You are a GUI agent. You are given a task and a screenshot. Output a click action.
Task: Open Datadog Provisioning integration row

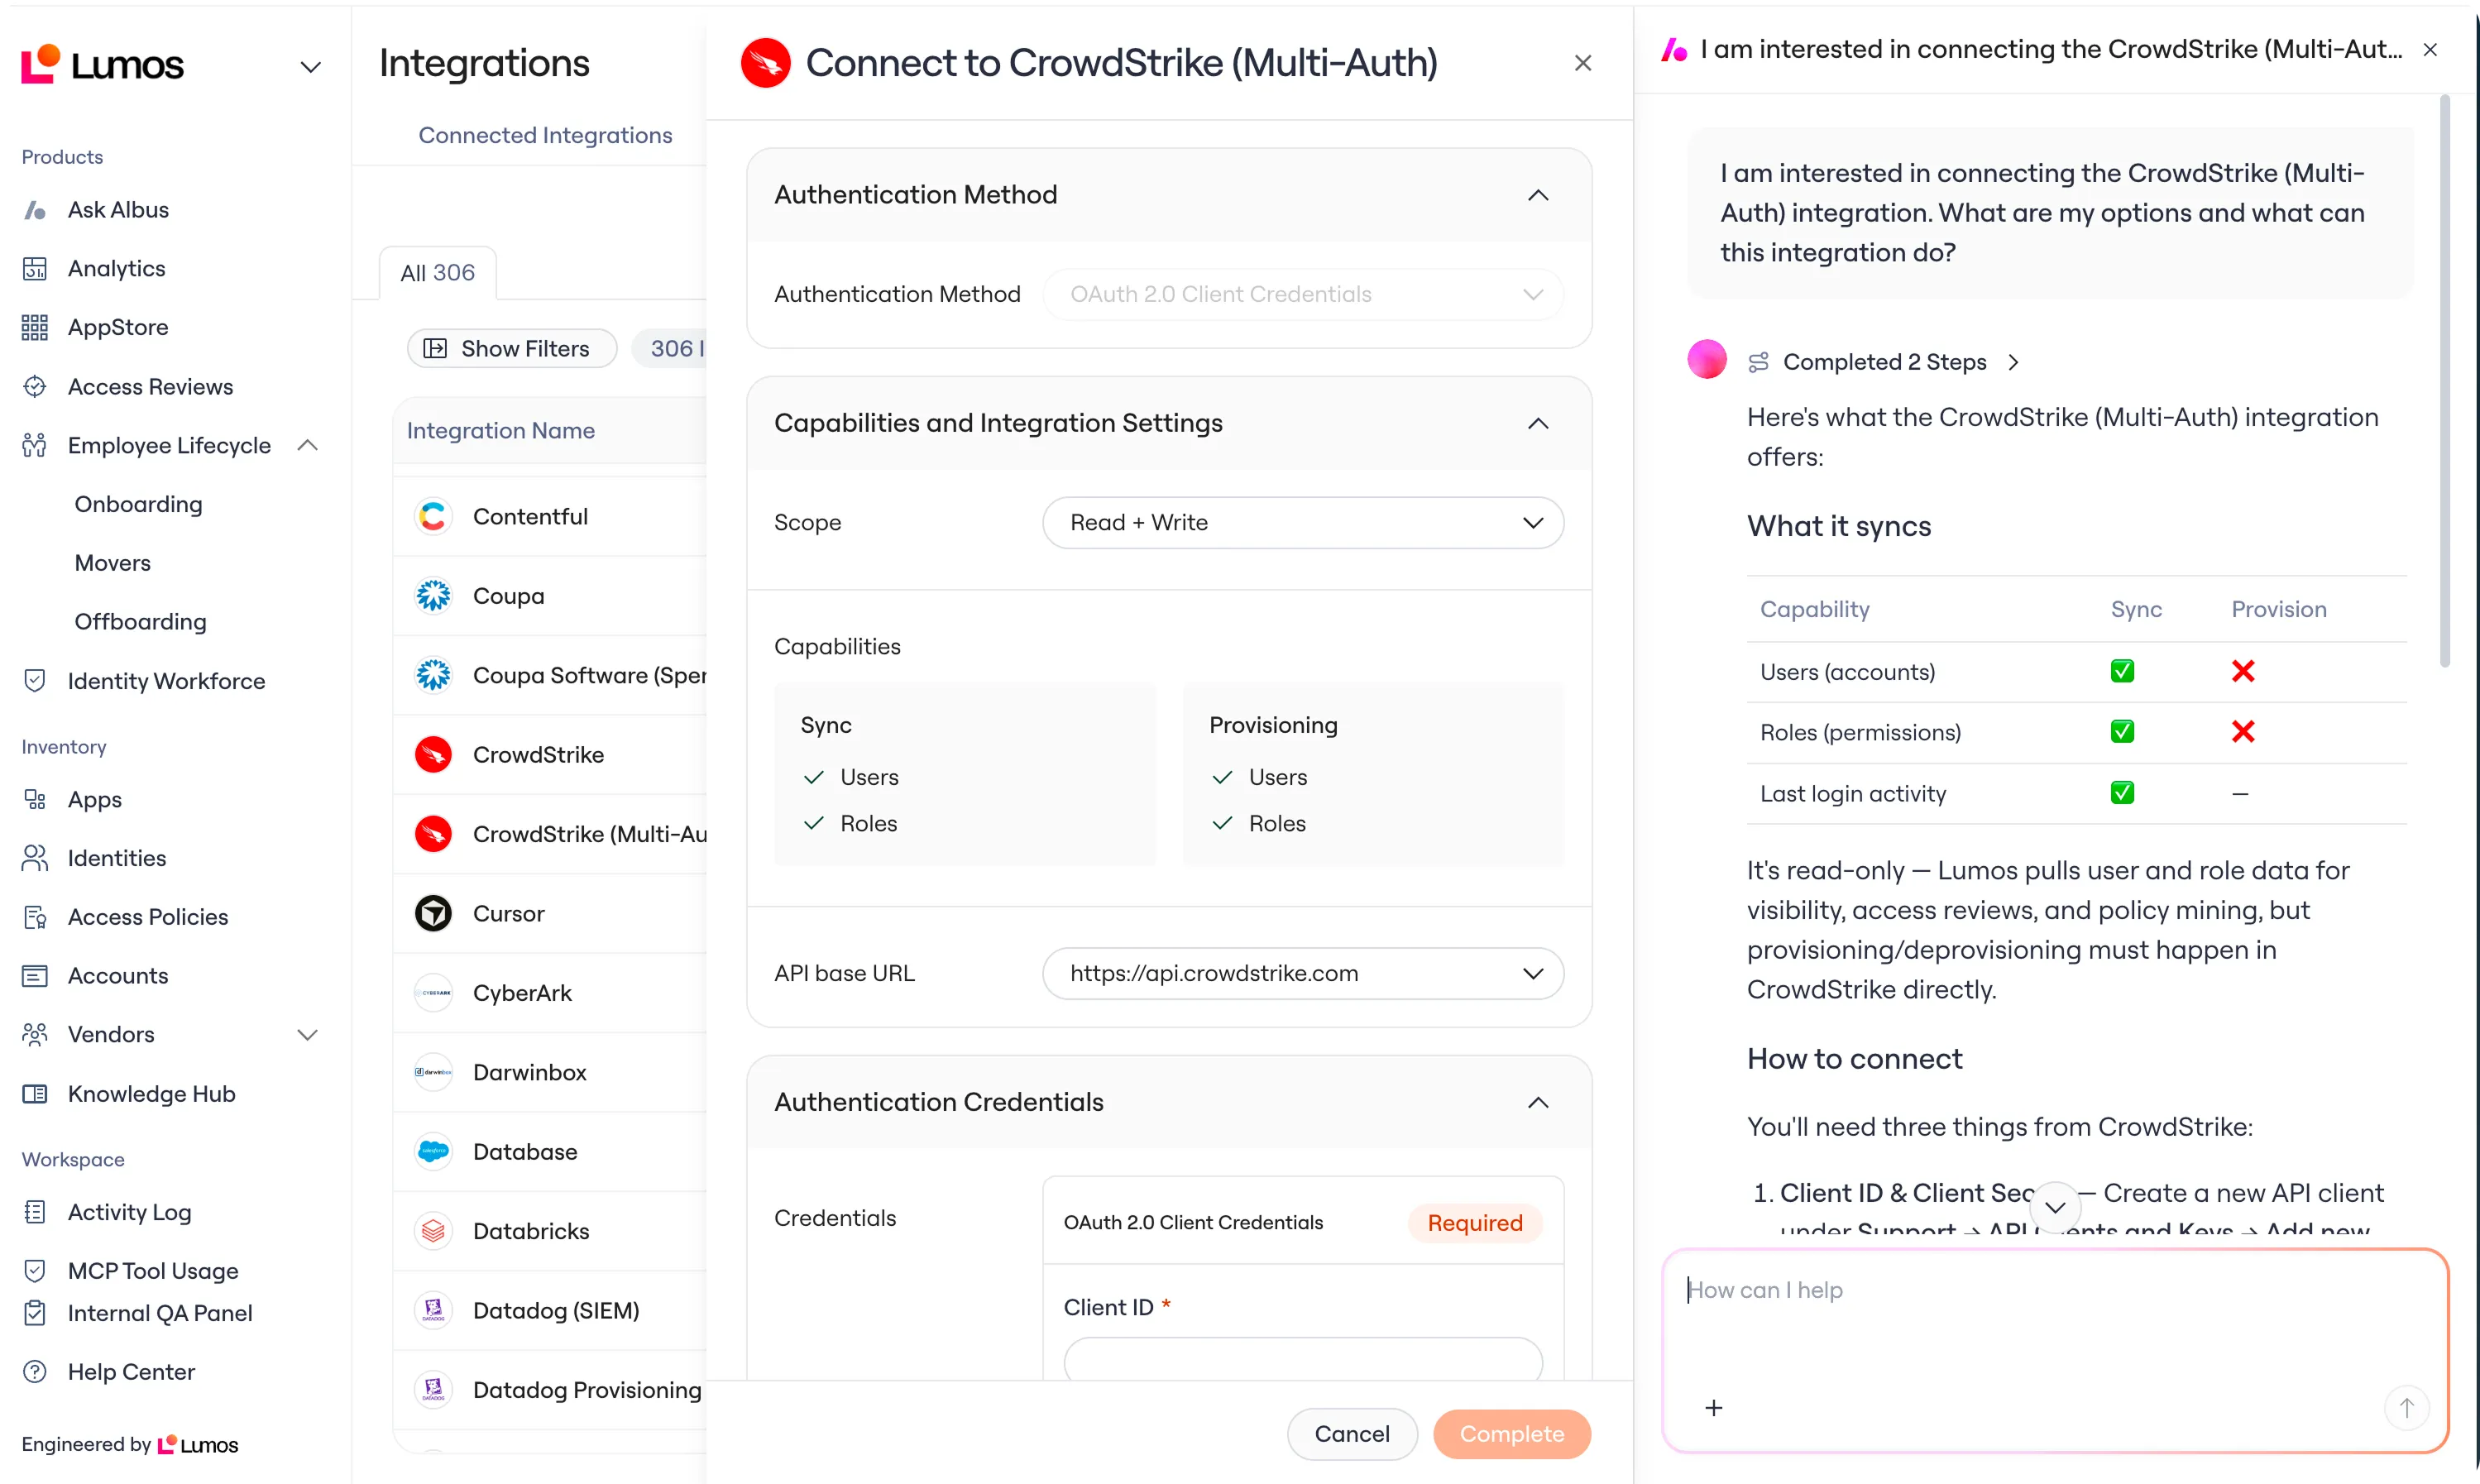[x=550, y=1390]
